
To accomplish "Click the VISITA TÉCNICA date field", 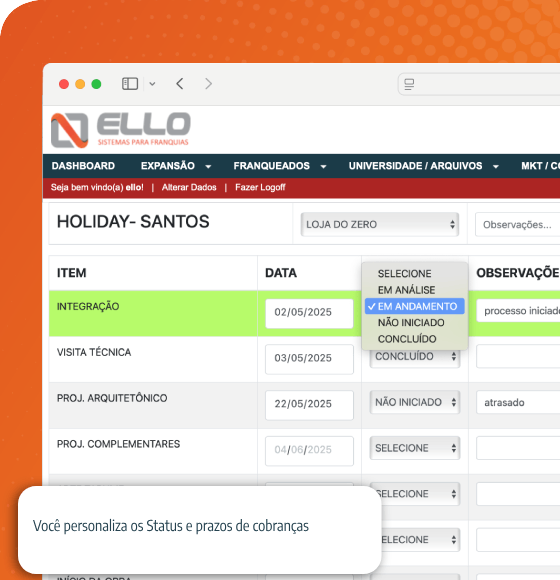I will [x=309, y=358].
